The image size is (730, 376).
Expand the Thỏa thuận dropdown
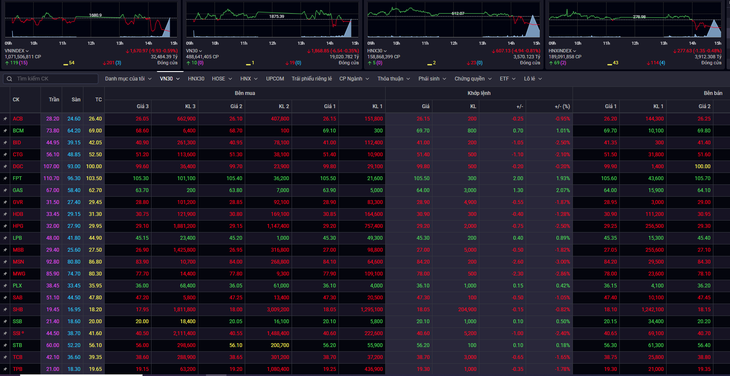tap(393, 79)
